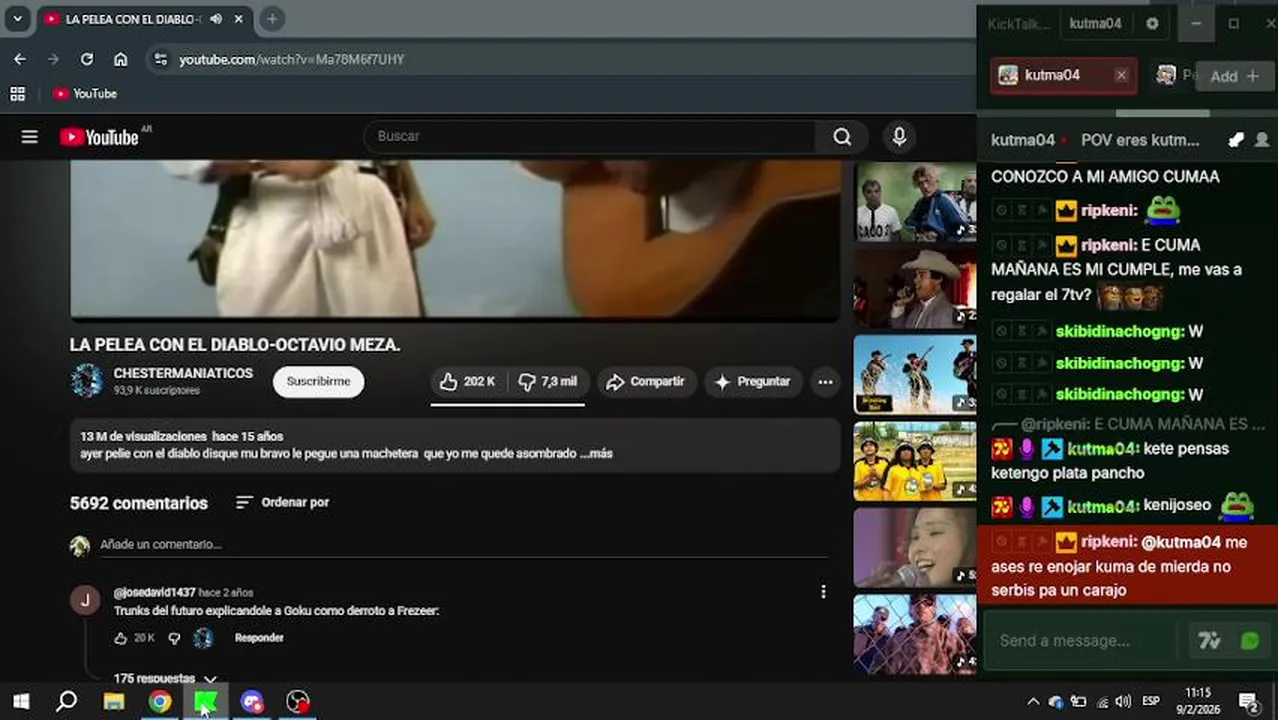Click ripkeni's highlighted @kutma04 message

[x=1127, y=566]
